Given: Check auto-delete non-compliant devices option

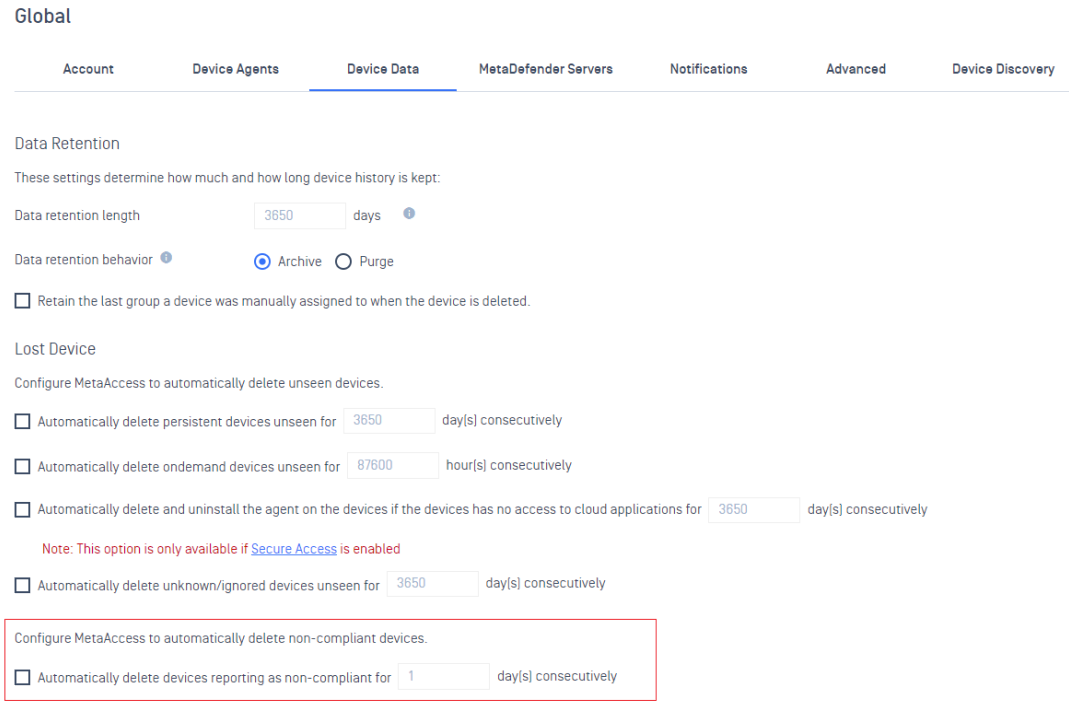Looking at the screenshot, I should (22, 677).
